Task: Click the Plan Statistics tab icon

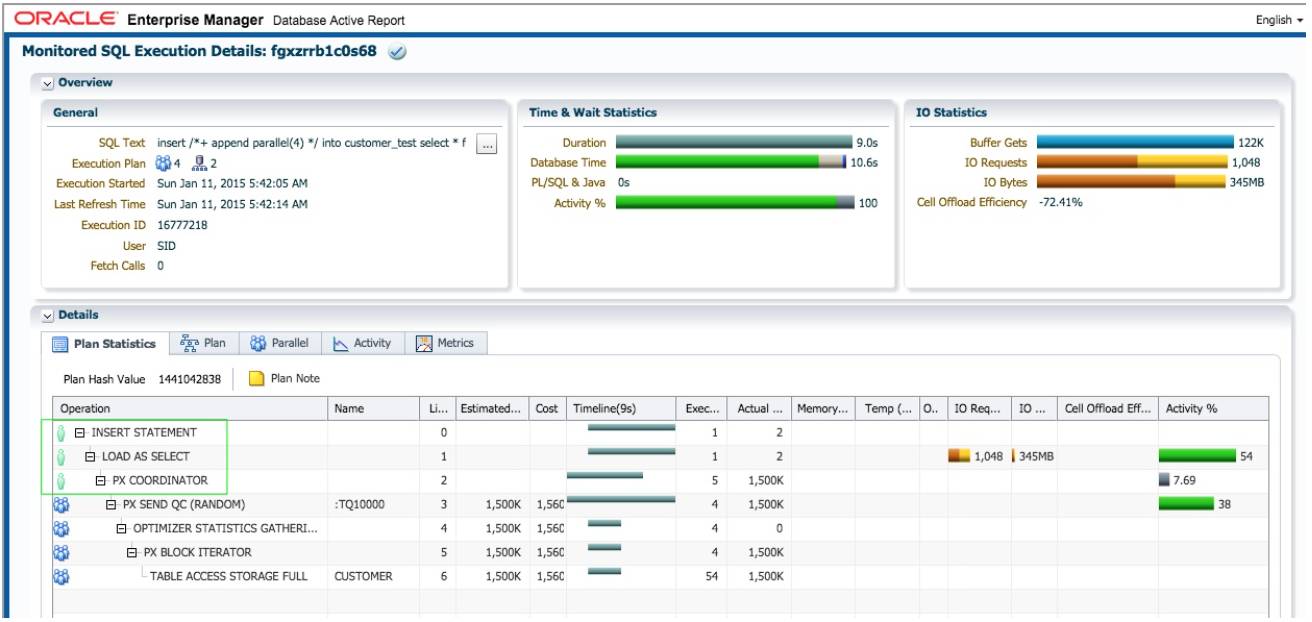Action: [60, 344]
